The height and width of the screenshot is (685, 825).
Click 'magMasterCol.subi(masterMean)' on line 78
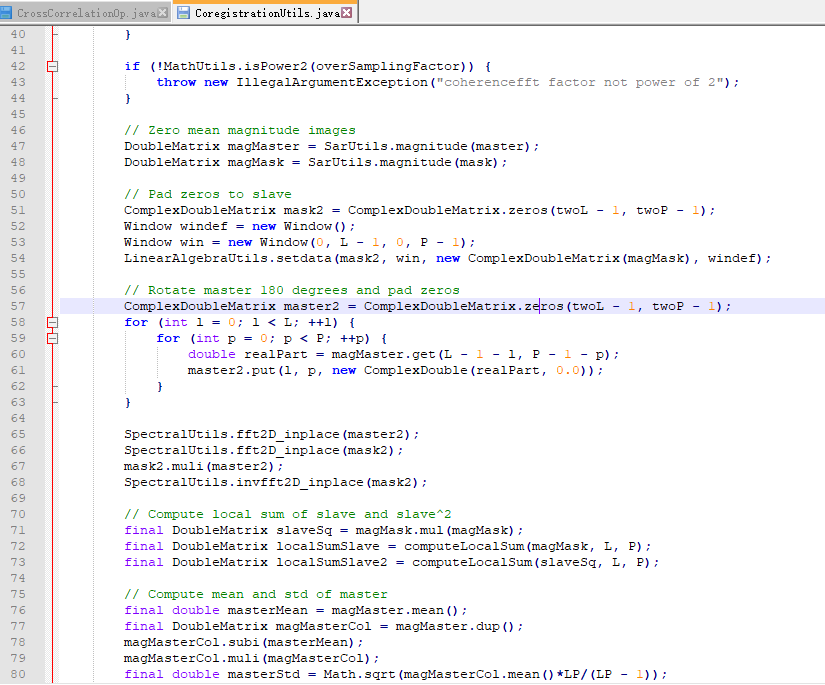click(244, 642)
